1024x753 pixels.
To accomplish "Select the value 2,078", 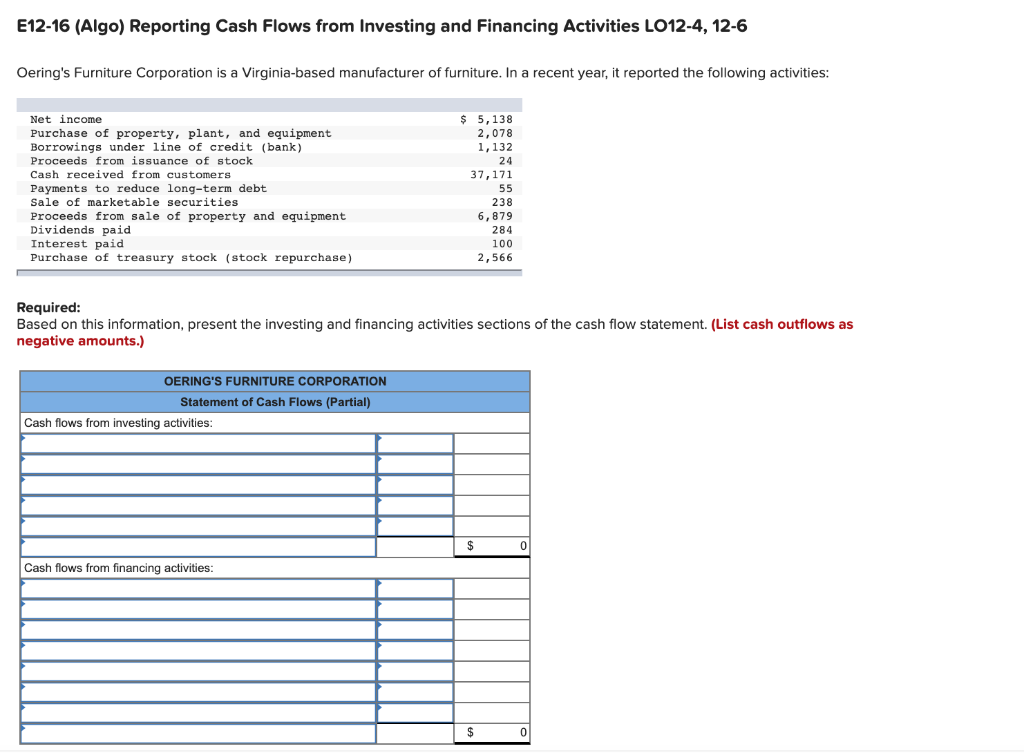I will [495, 133].
